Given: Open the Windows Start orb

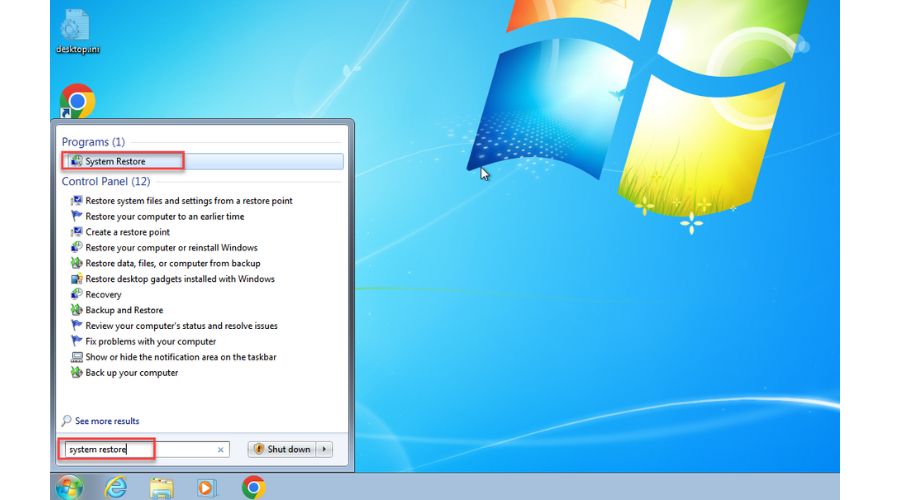Looking at the screenshot, I should (x=69, y=487).
